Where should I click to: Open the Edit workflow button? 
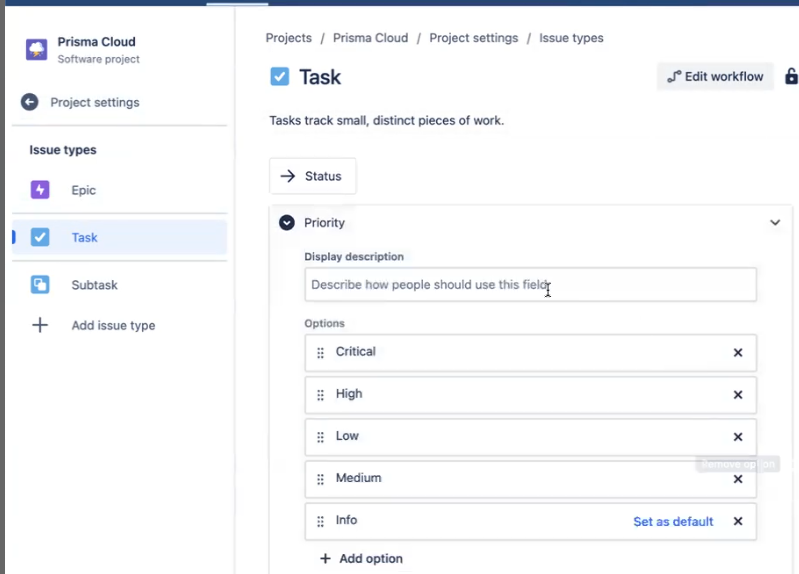715,76
